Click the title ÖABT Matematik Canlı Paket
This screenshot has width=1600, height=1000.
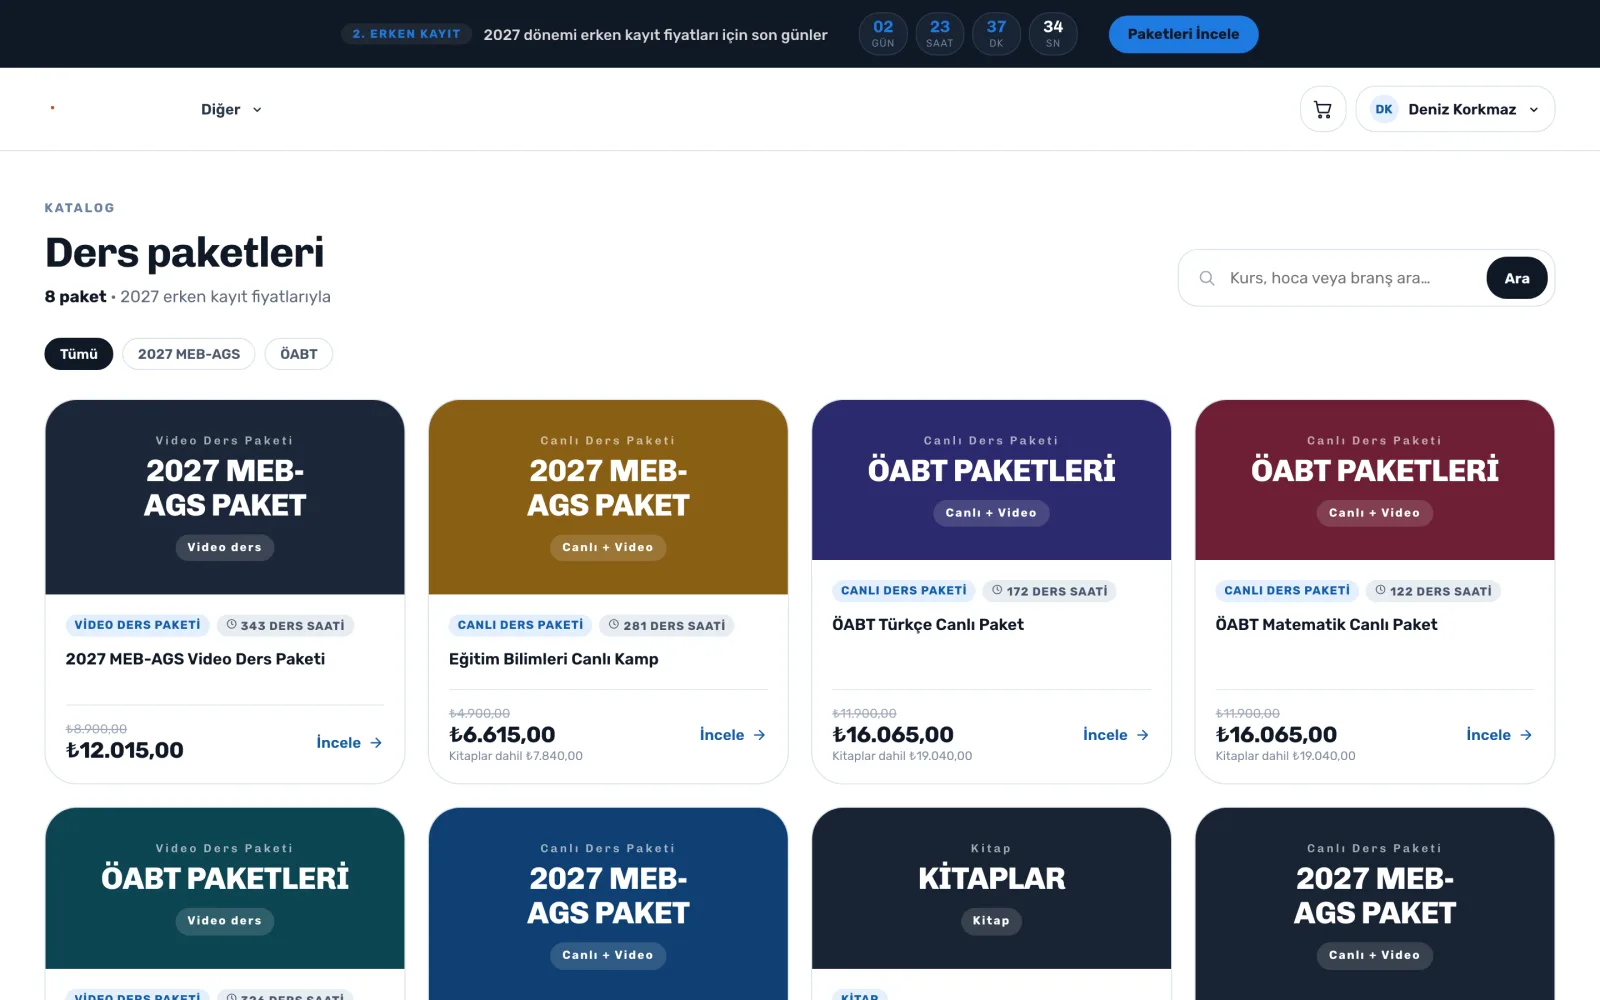pos(1326,625)
